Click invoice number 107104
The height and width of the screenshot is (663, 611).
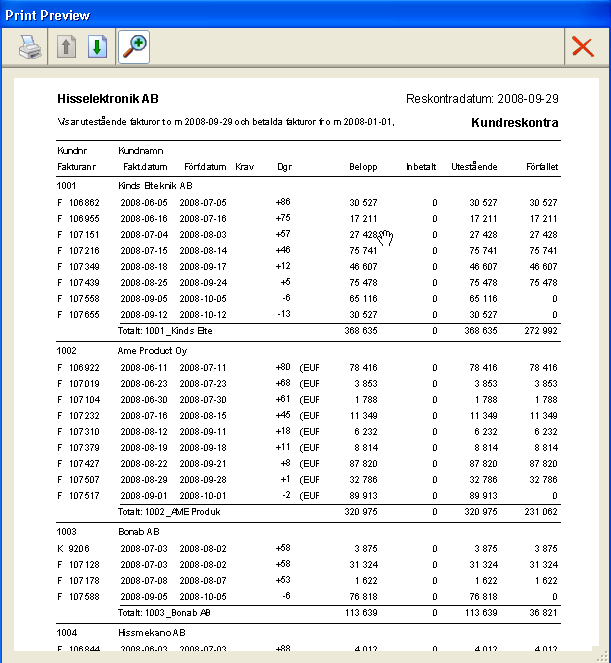(84, 400)
